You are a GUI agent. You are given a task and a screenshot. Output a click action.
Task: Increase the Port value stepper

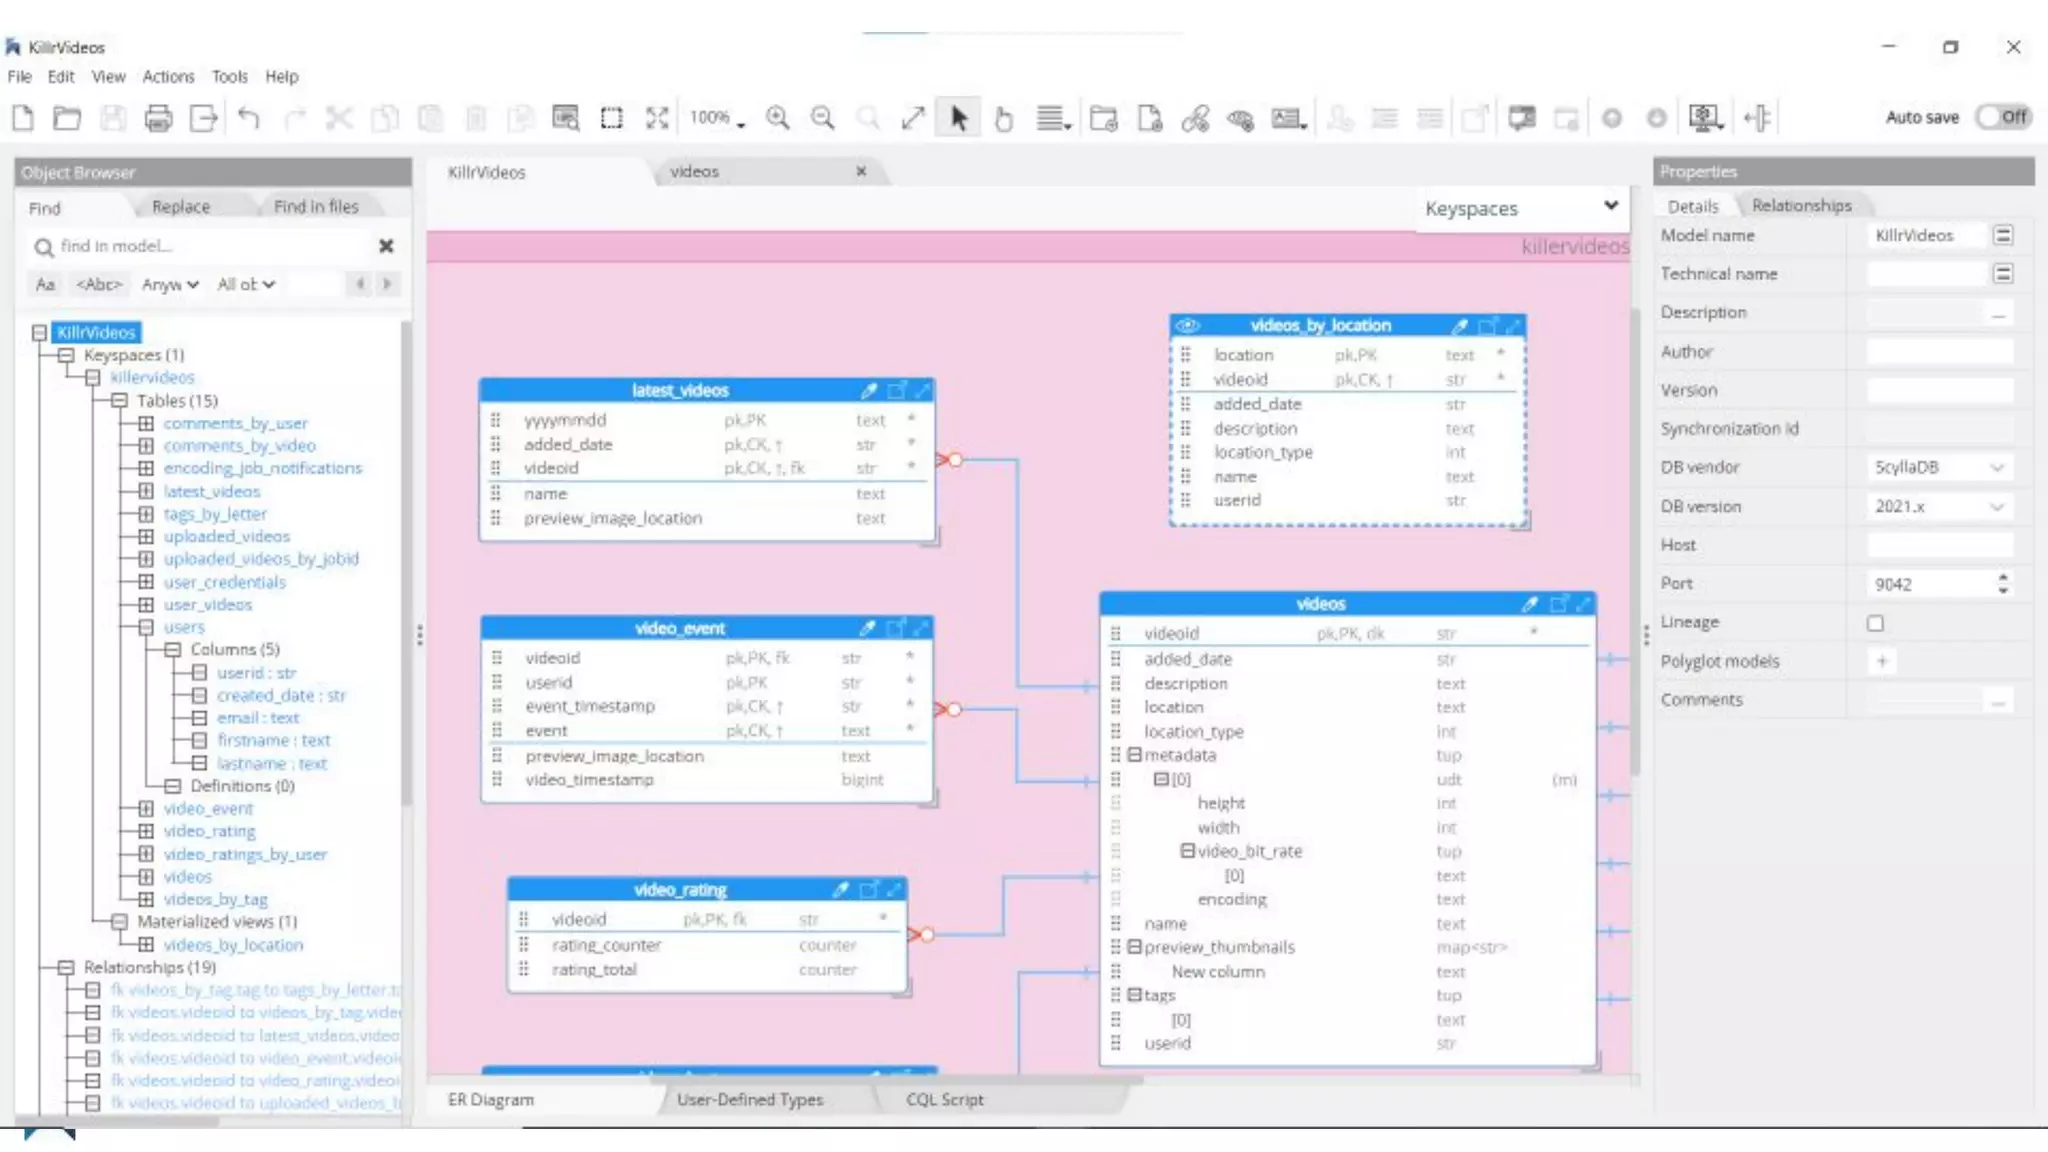2003,577
